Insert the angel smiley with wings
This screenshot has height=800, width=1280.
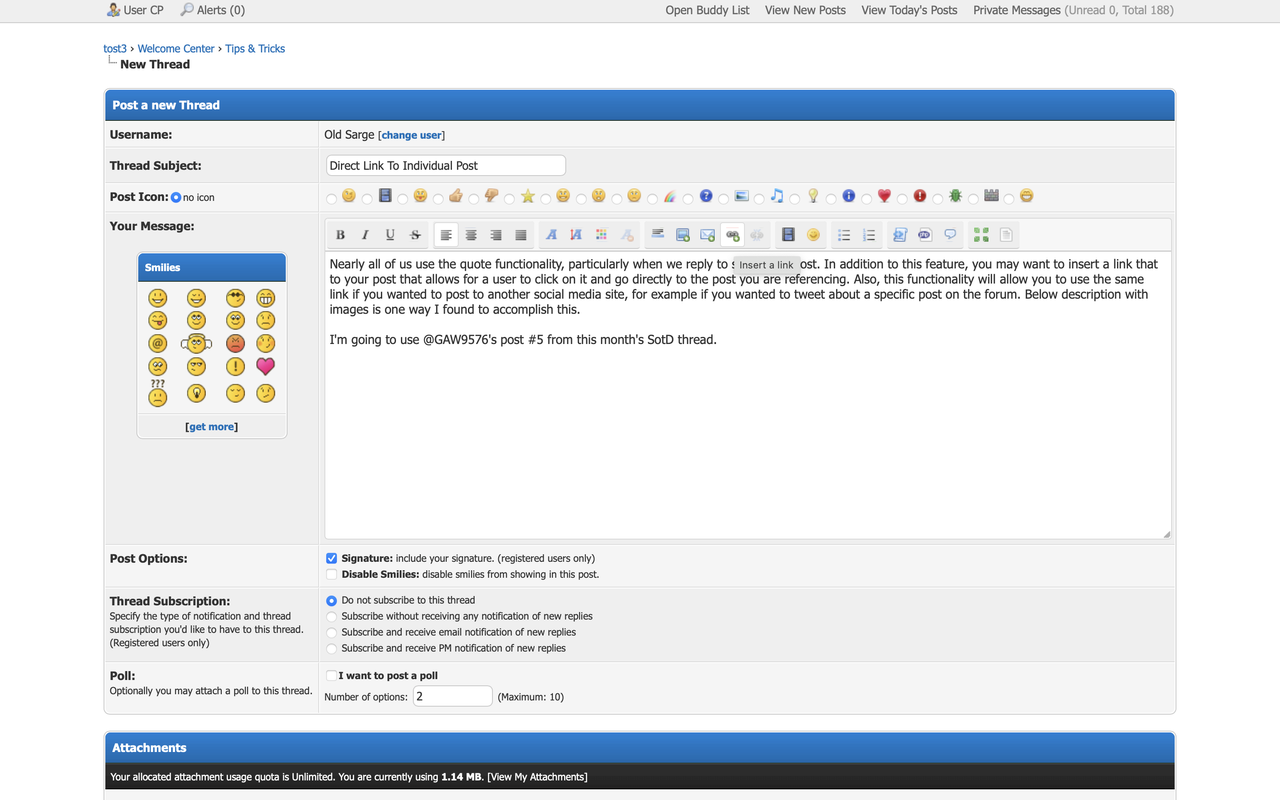click(x=196, y=343)
